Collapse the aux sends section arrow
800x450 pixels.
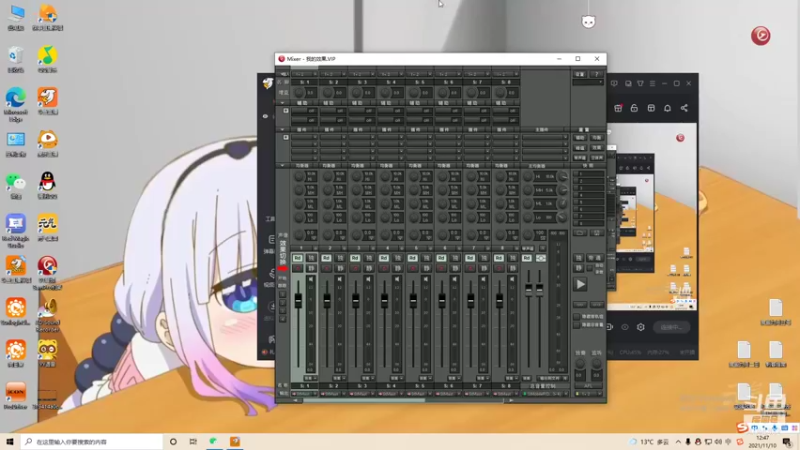[282, 103]
